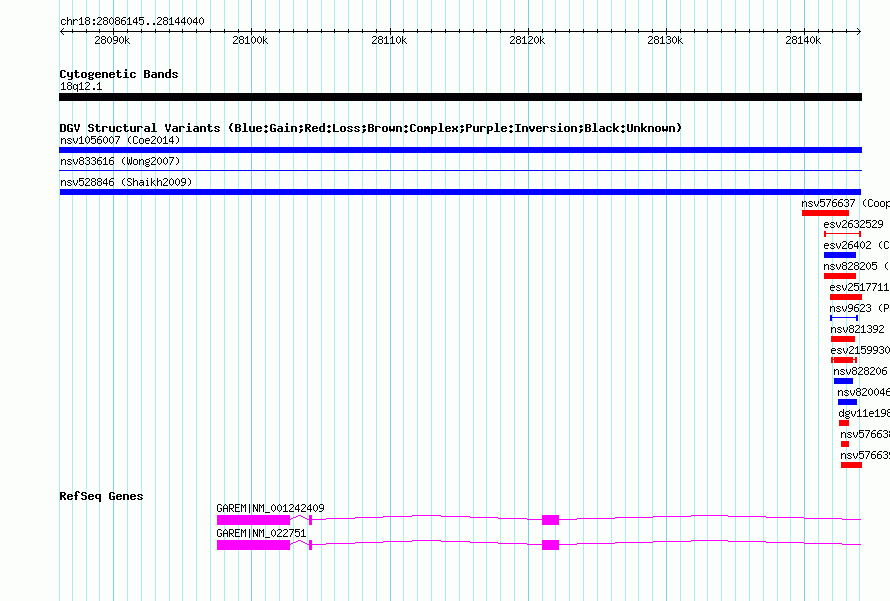890x601 pixels.
Task: Select the 28100k ruler tick label
Action: [x=250, y=40]
